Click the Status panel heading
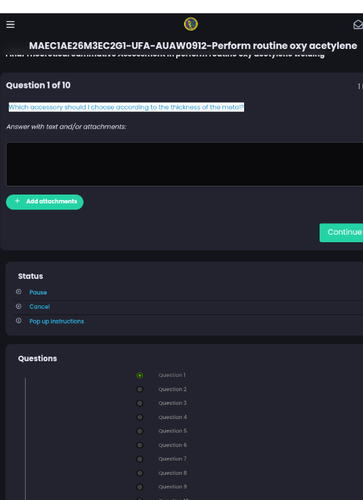This screenshot has width=363, height=500. tap(30, 276)
